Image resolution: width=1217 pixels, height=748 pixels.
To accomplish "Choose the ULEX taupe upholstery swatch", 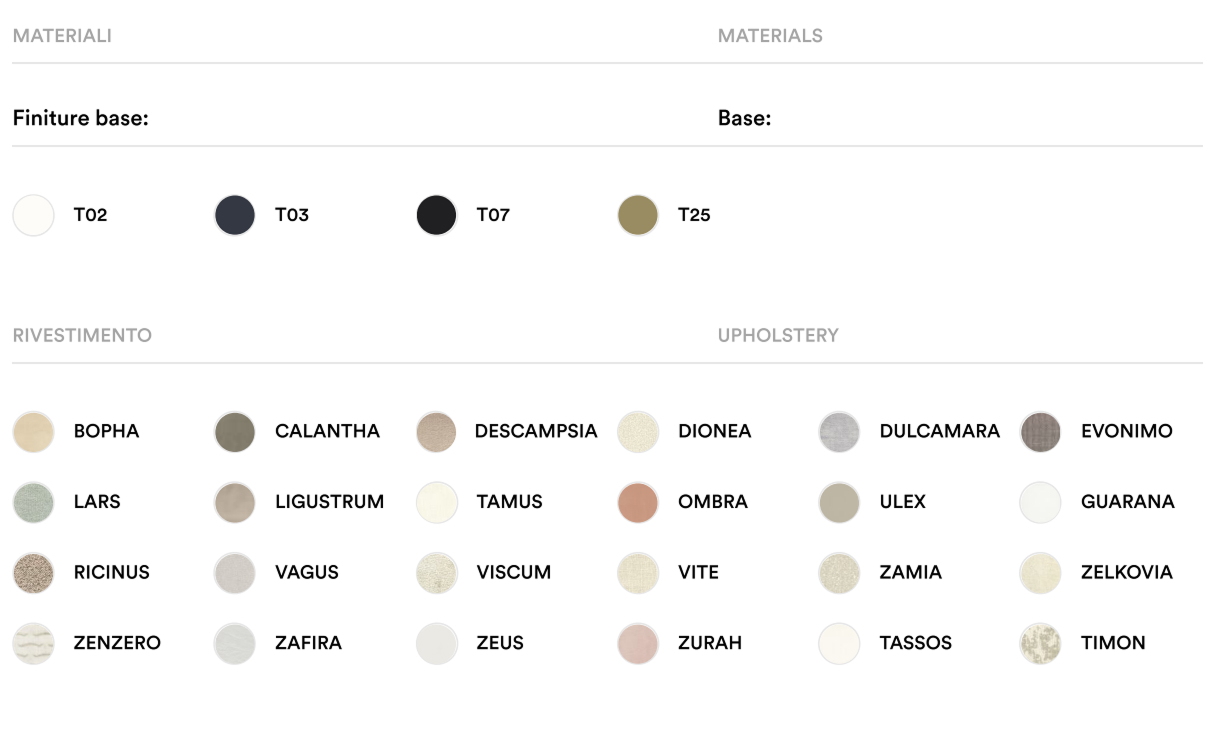I will [x=839, y=502].
